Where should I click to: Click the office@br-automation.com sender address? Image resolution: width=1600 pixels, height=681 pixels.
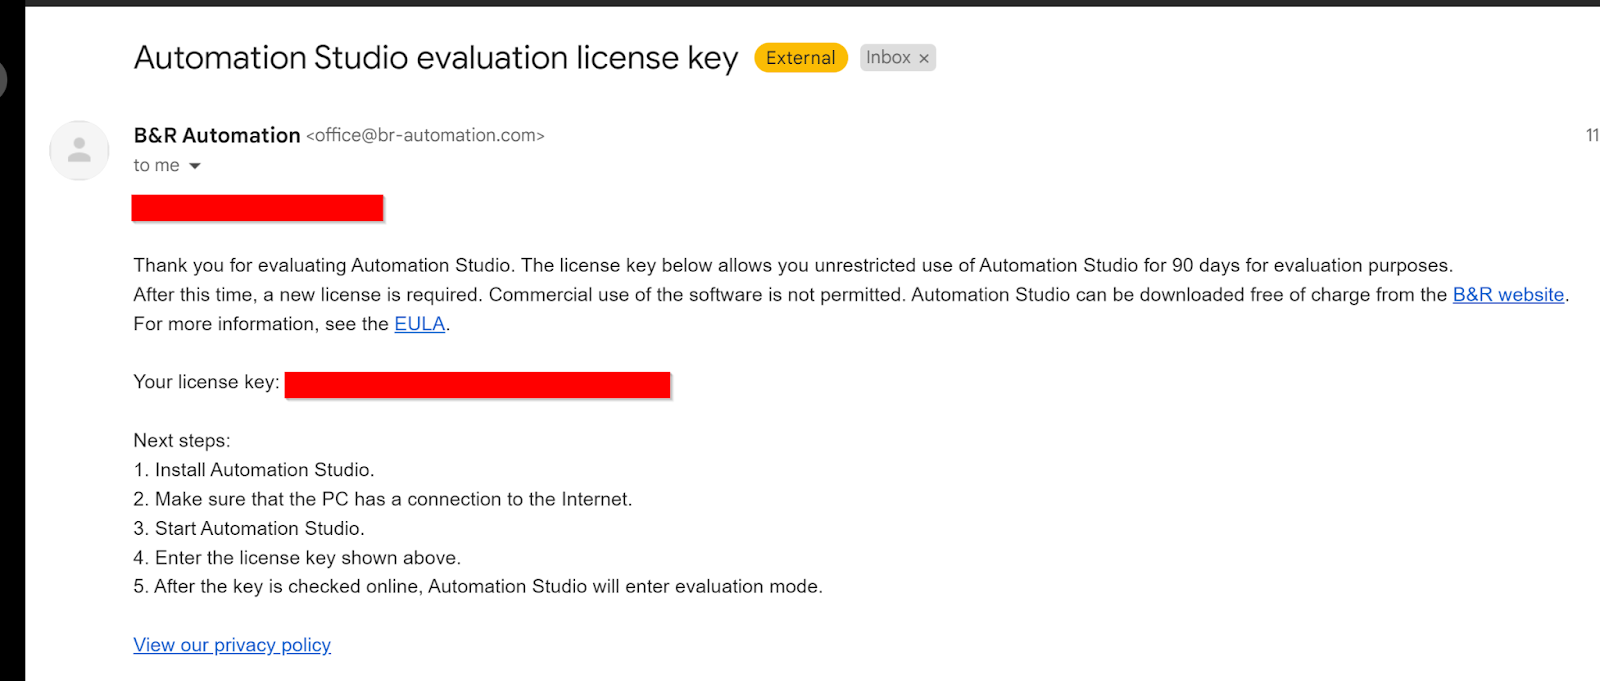[425, 135]
